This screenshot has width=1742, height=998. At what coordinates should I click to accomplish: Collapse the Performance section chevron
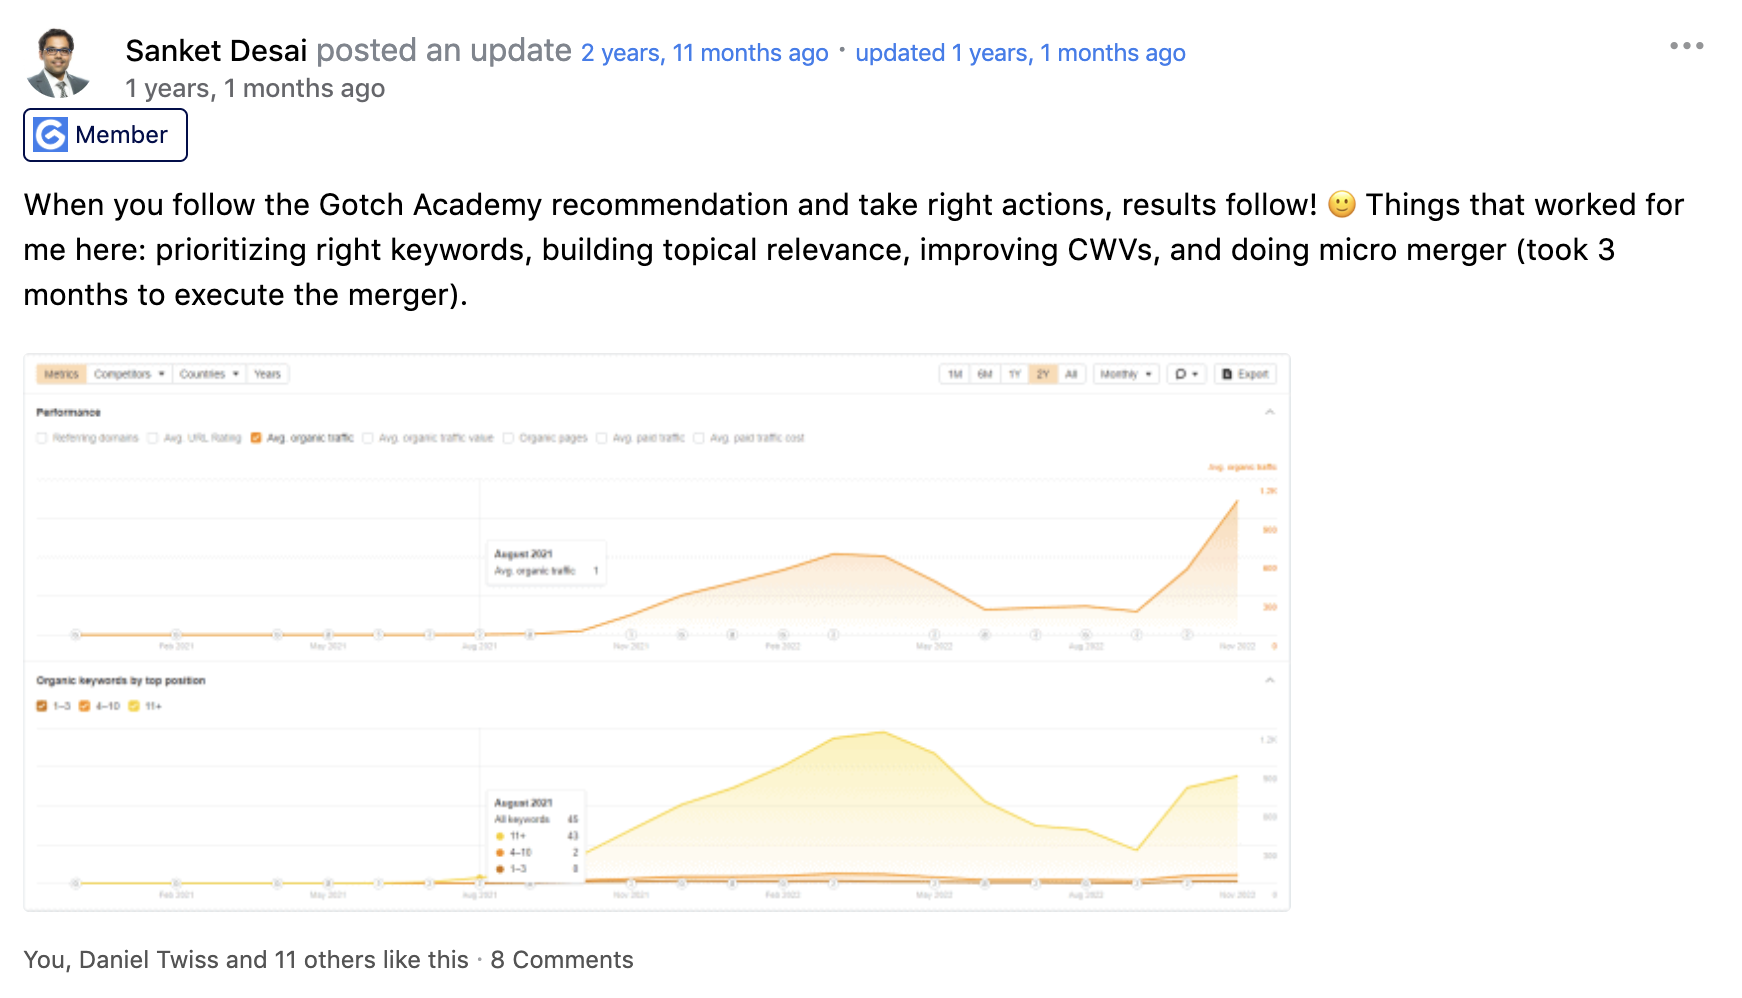(x=1269, y=412)
